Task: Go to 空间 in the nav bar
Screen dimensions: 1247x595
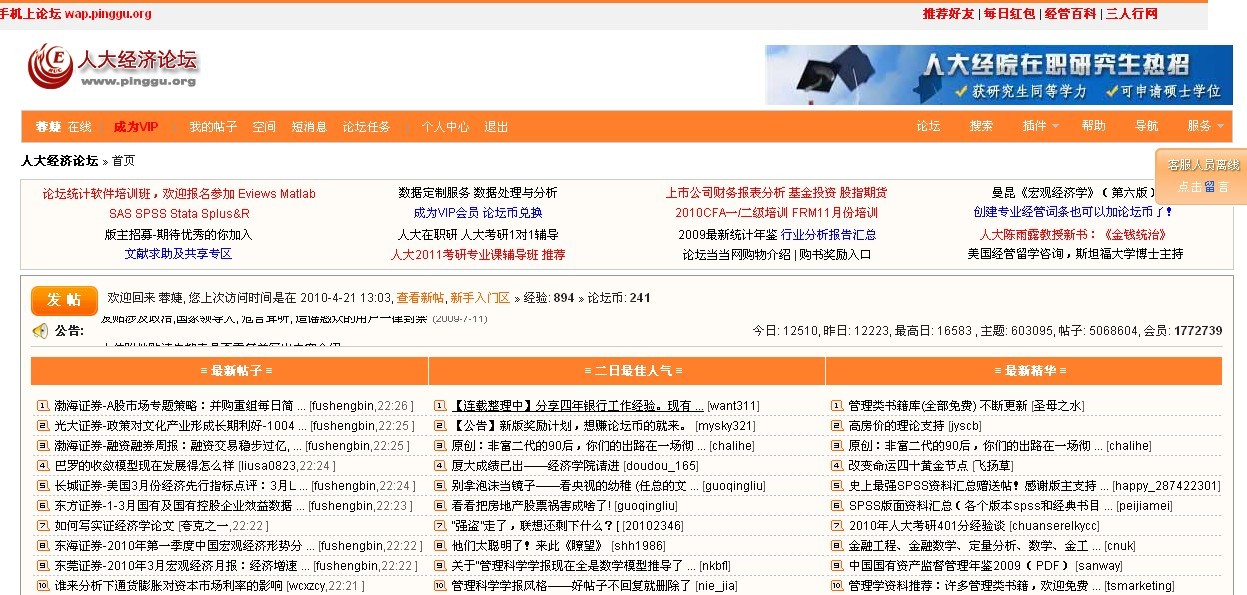Action: pos(264,127)
